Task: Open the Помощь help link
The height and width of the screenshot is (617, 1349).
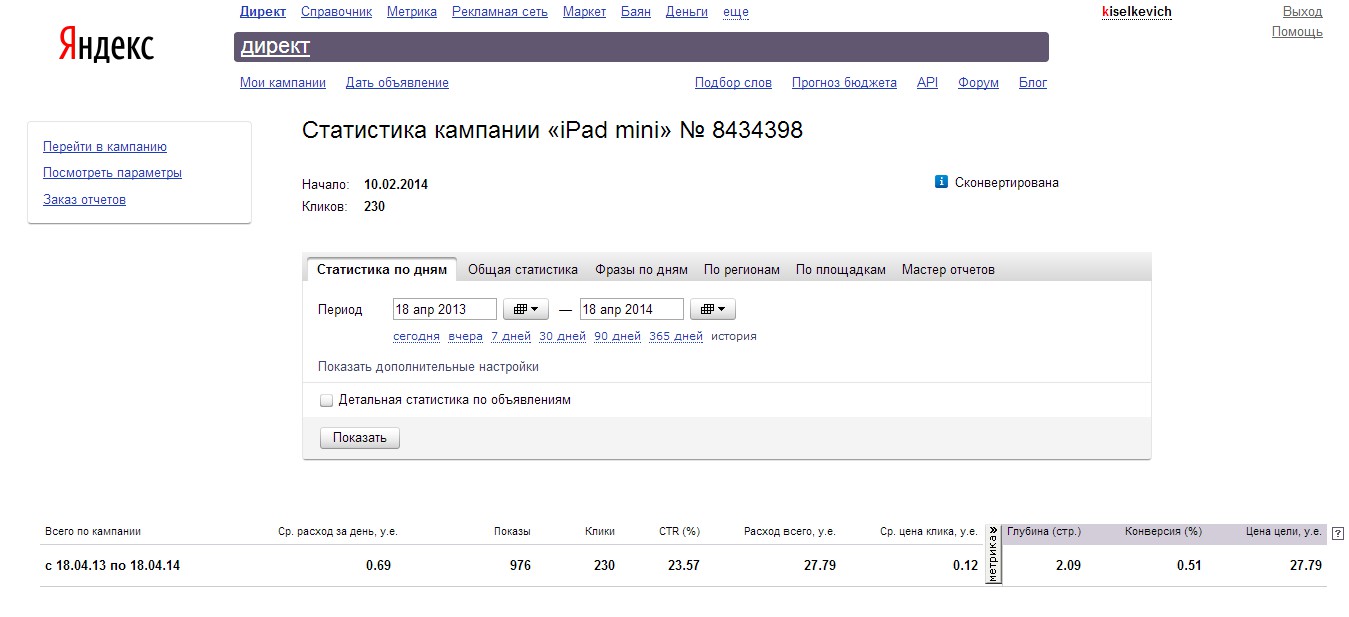Action: point(1297,32)
